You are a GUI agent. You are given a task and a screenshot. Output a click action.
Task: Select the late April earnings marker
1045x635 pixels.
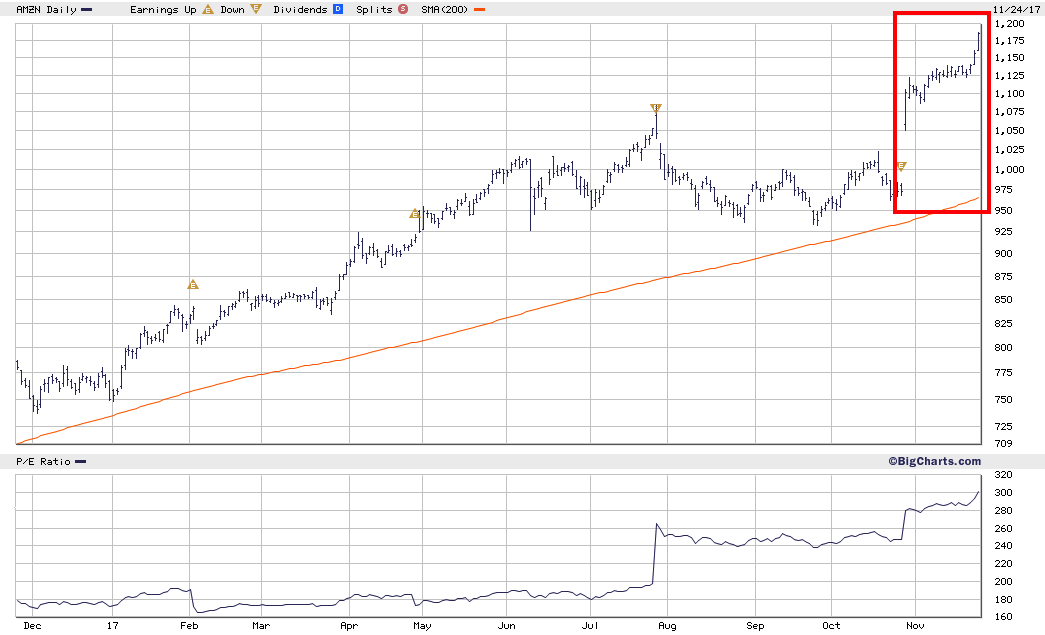[415, 214]
